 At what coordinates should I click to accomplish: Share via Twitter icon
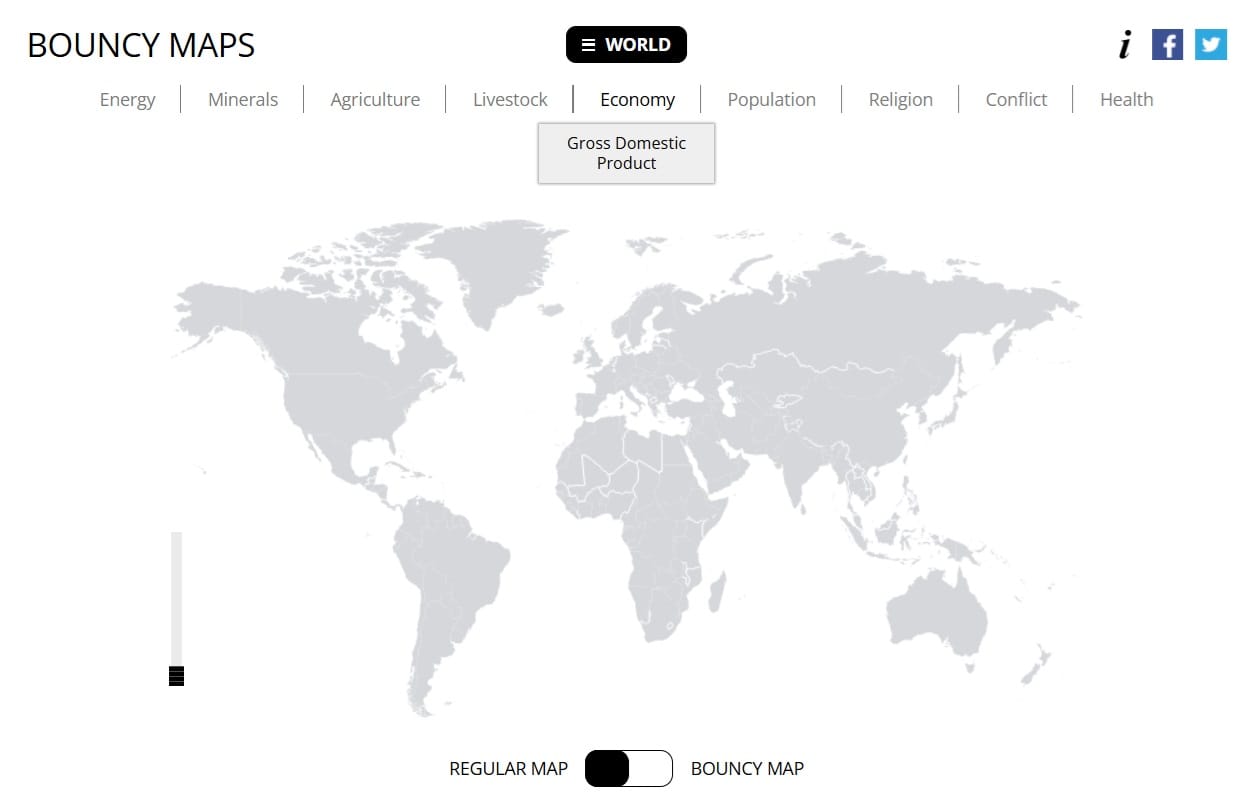(1211, 45)
